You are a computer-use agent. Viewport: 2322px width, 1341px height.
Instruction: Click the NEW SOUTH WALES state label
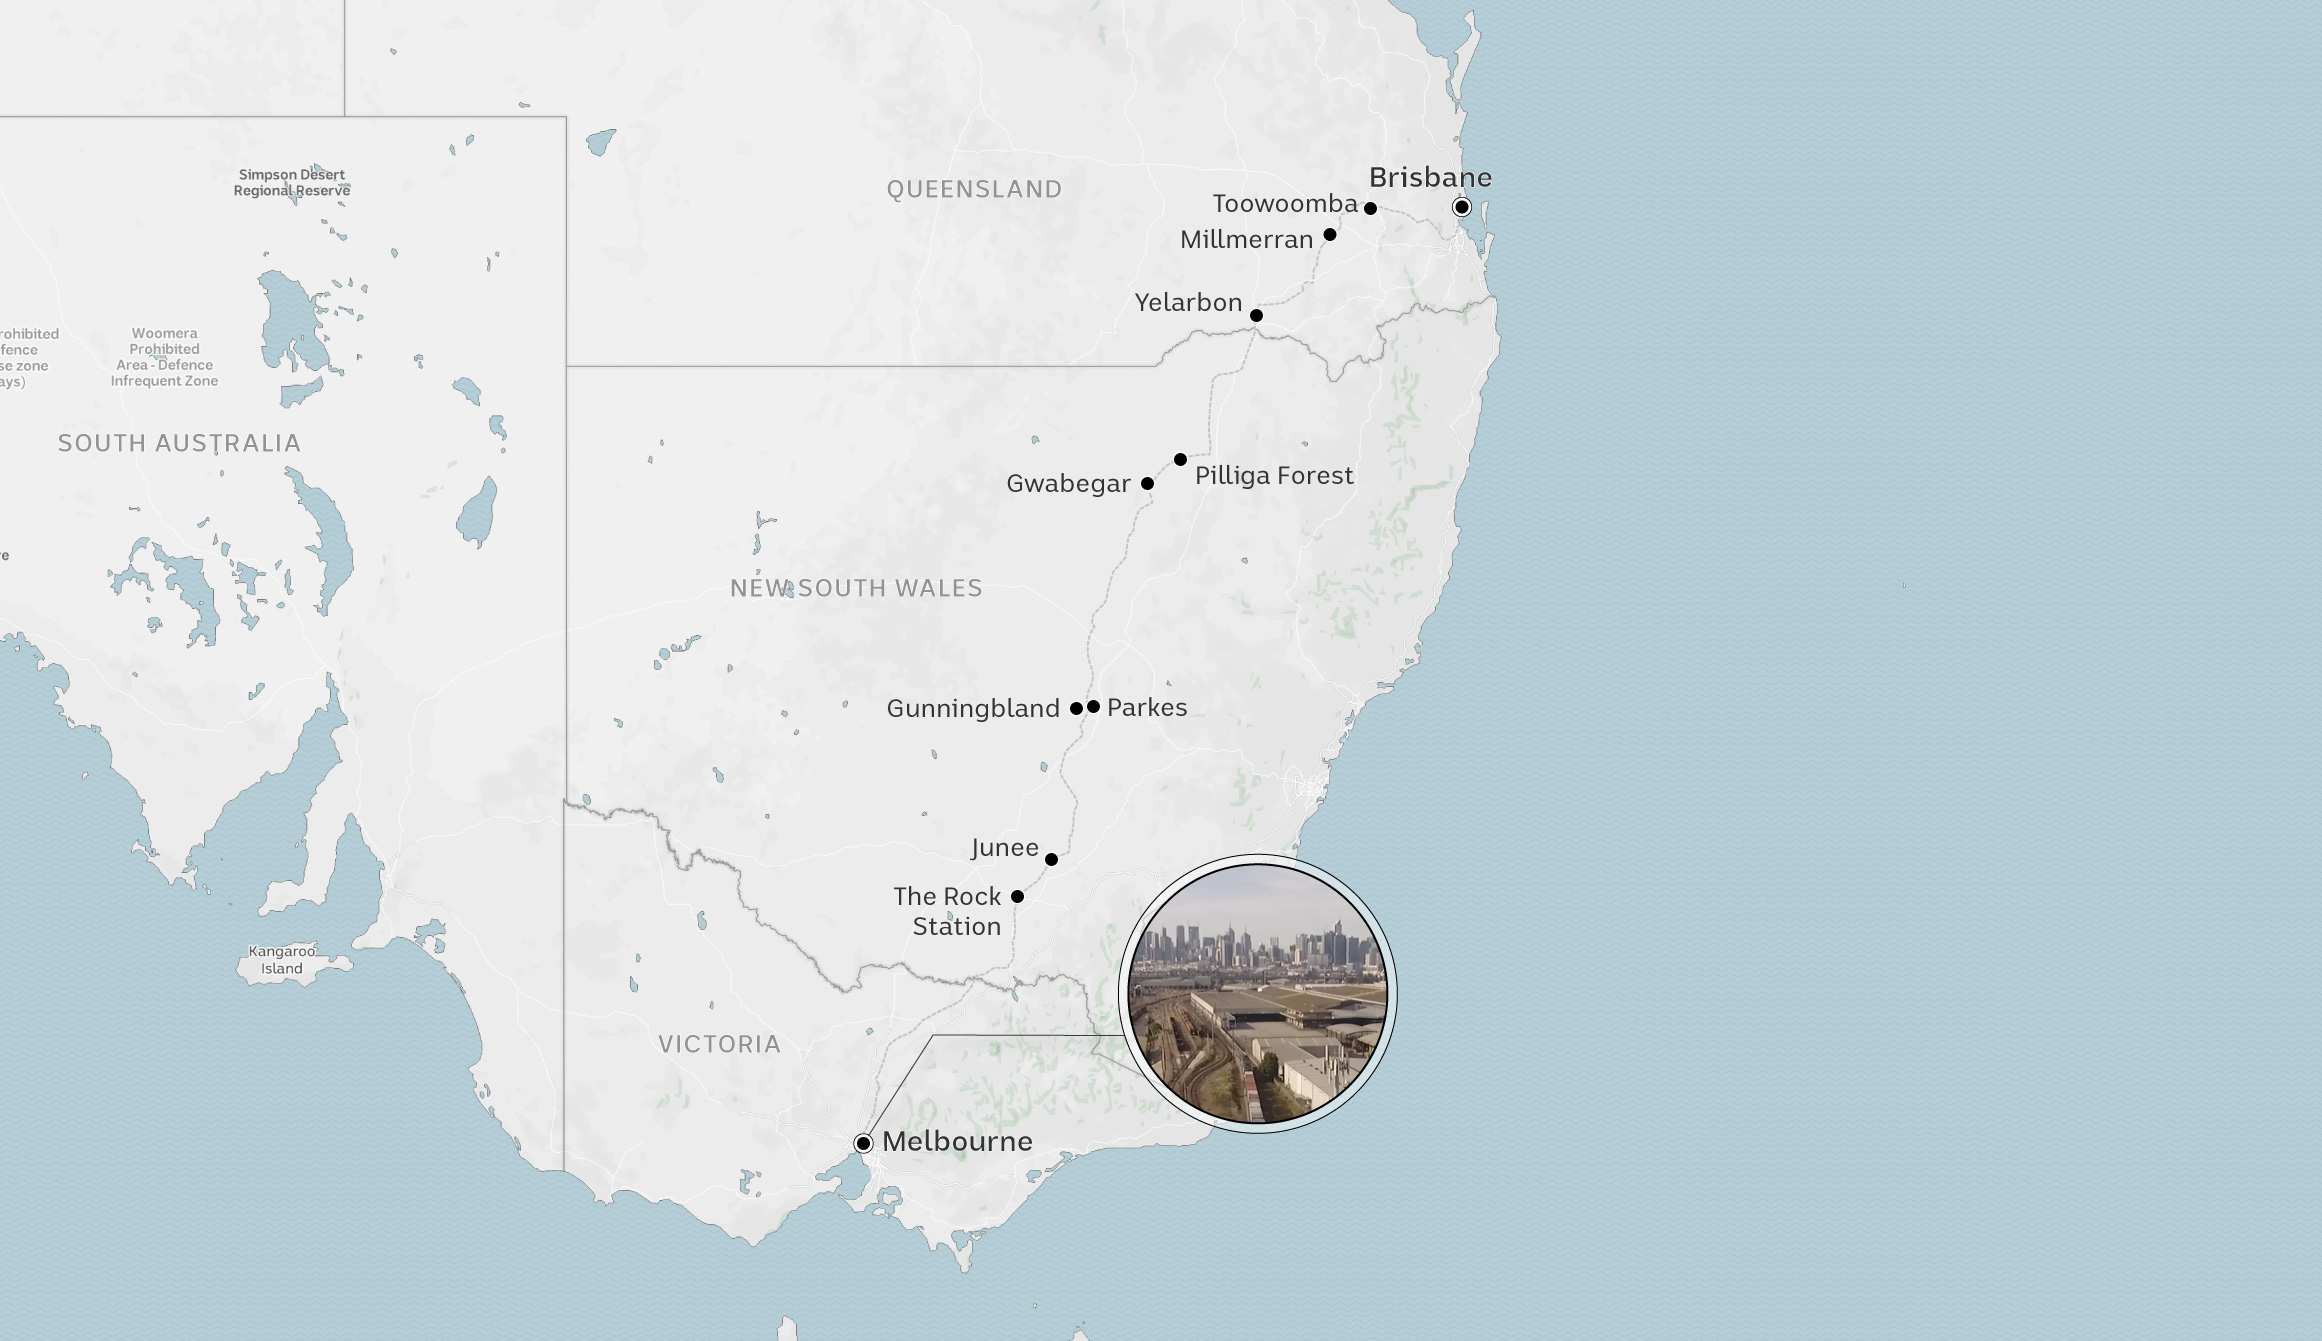pos(856,588)
